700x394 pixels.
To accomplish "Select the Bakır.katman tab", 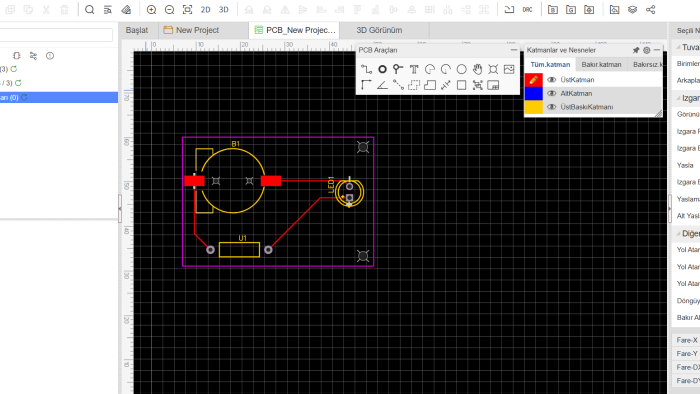I will (601, 64).
